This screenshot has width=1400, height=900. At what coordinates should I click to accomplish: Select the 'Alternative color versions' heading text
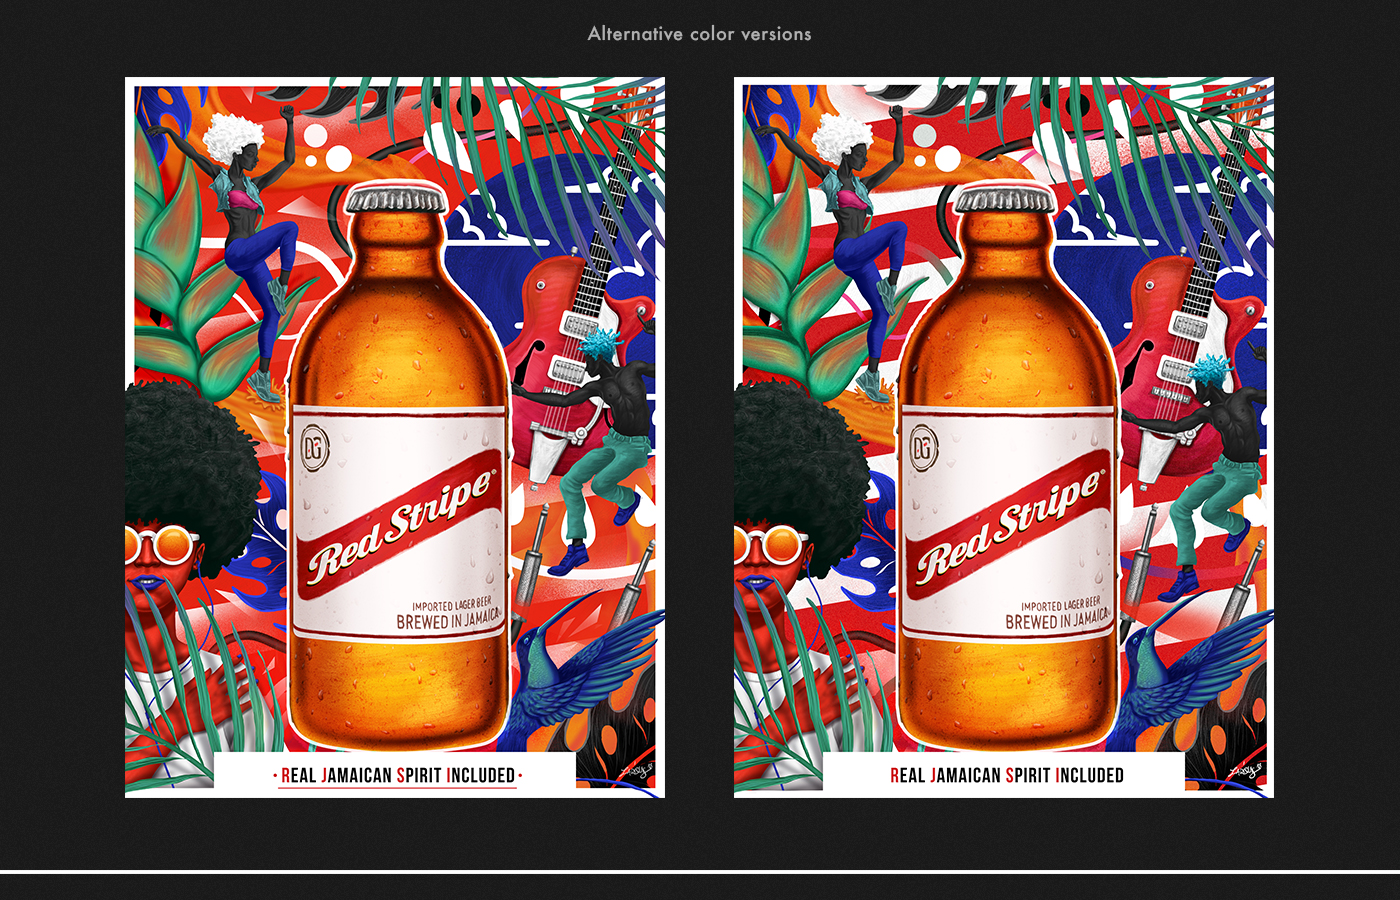(x=700, y=34)
